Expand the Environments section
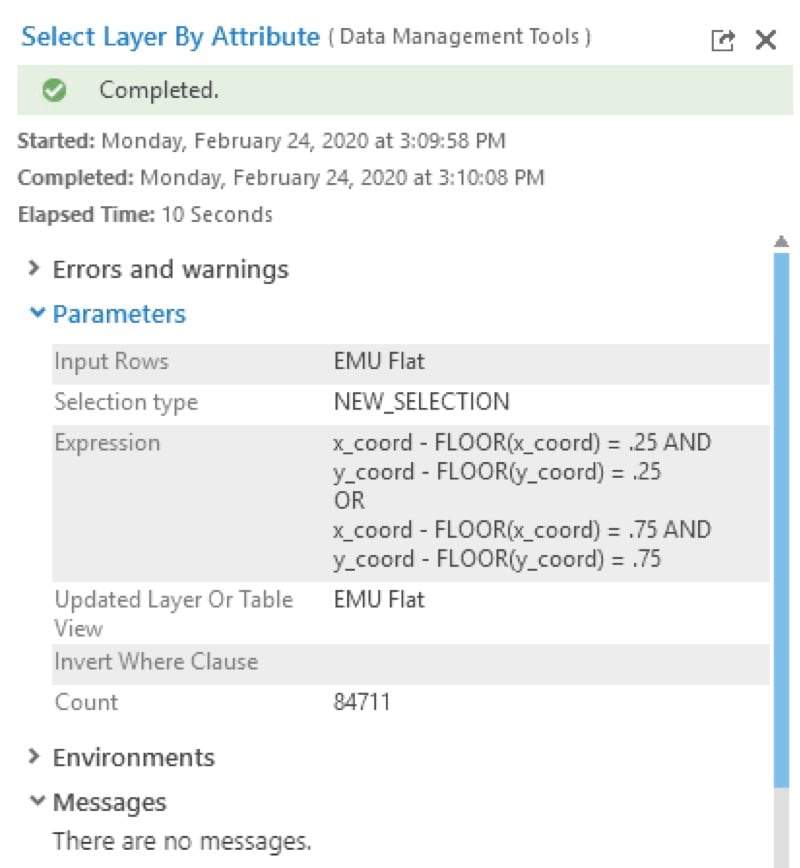The height and width of the screenshot is (868, 800). pyautogui.click(x=35, y=757)
